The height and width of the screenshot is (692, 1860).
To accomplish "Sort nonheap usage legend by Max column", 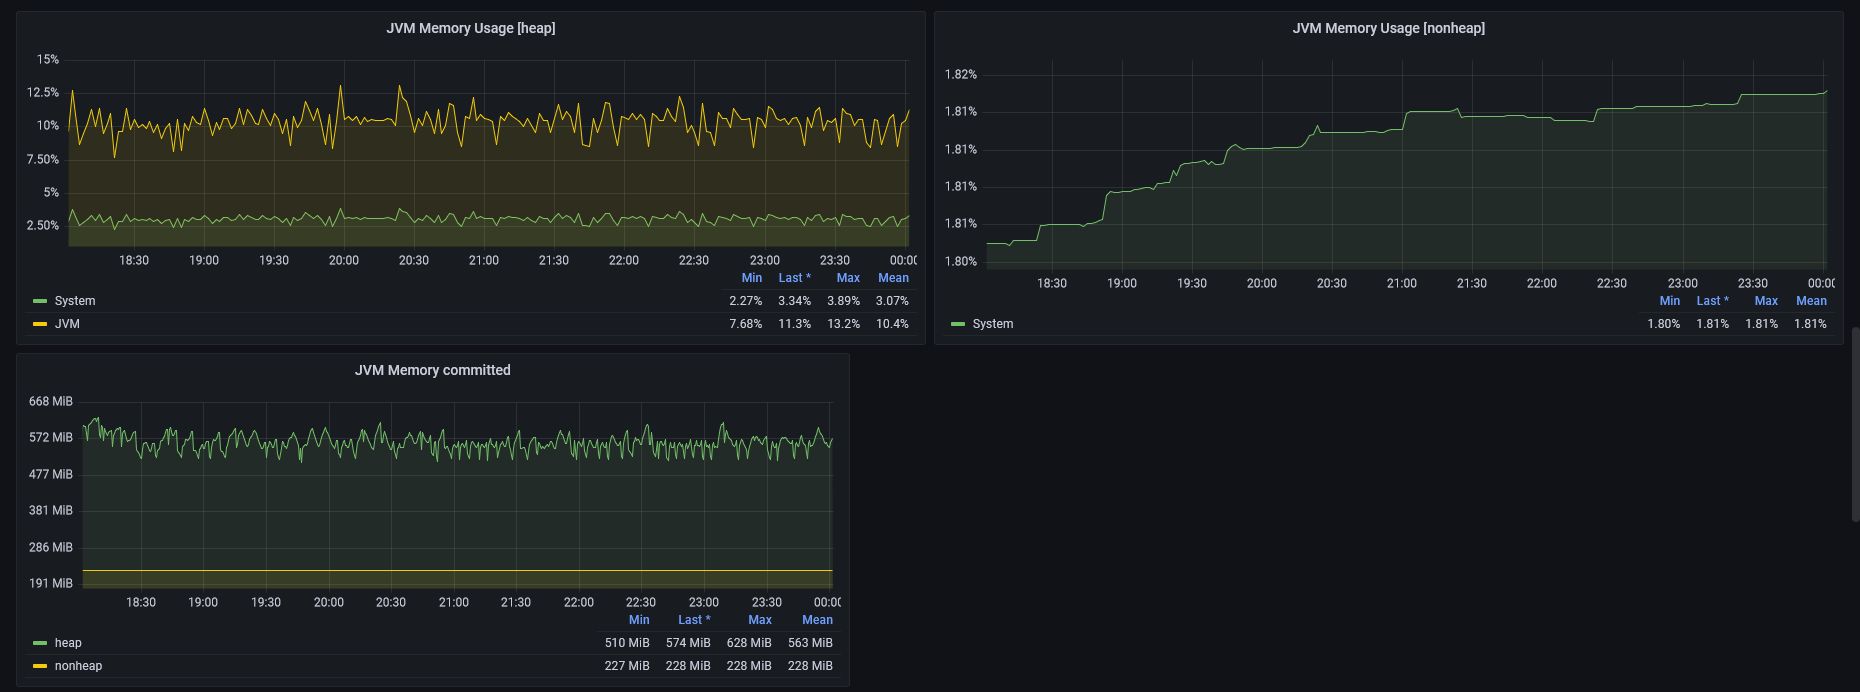I will (x=1766, y=301).
